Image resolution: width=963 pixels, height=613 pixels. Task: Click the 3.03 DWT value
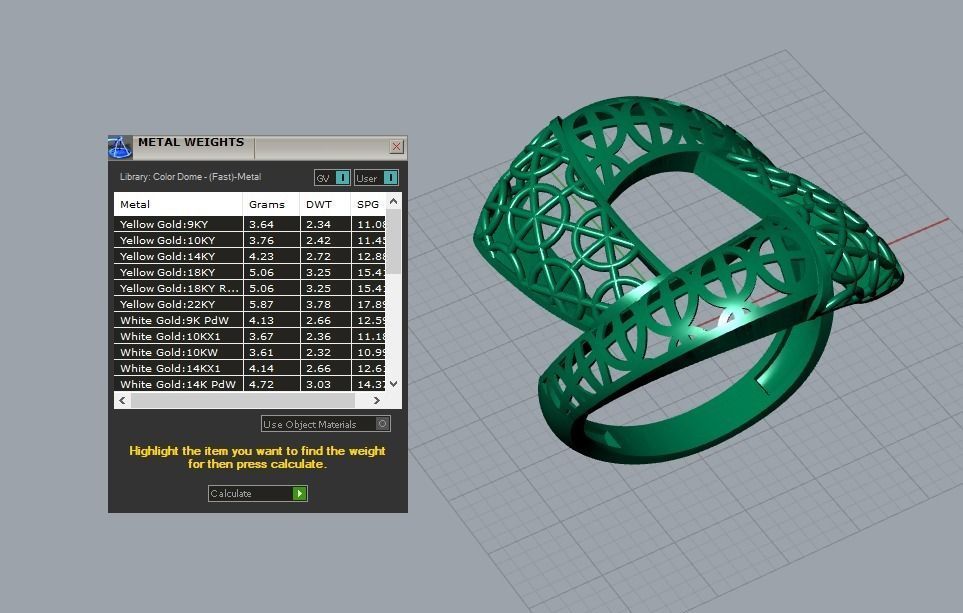click(318, 384)
